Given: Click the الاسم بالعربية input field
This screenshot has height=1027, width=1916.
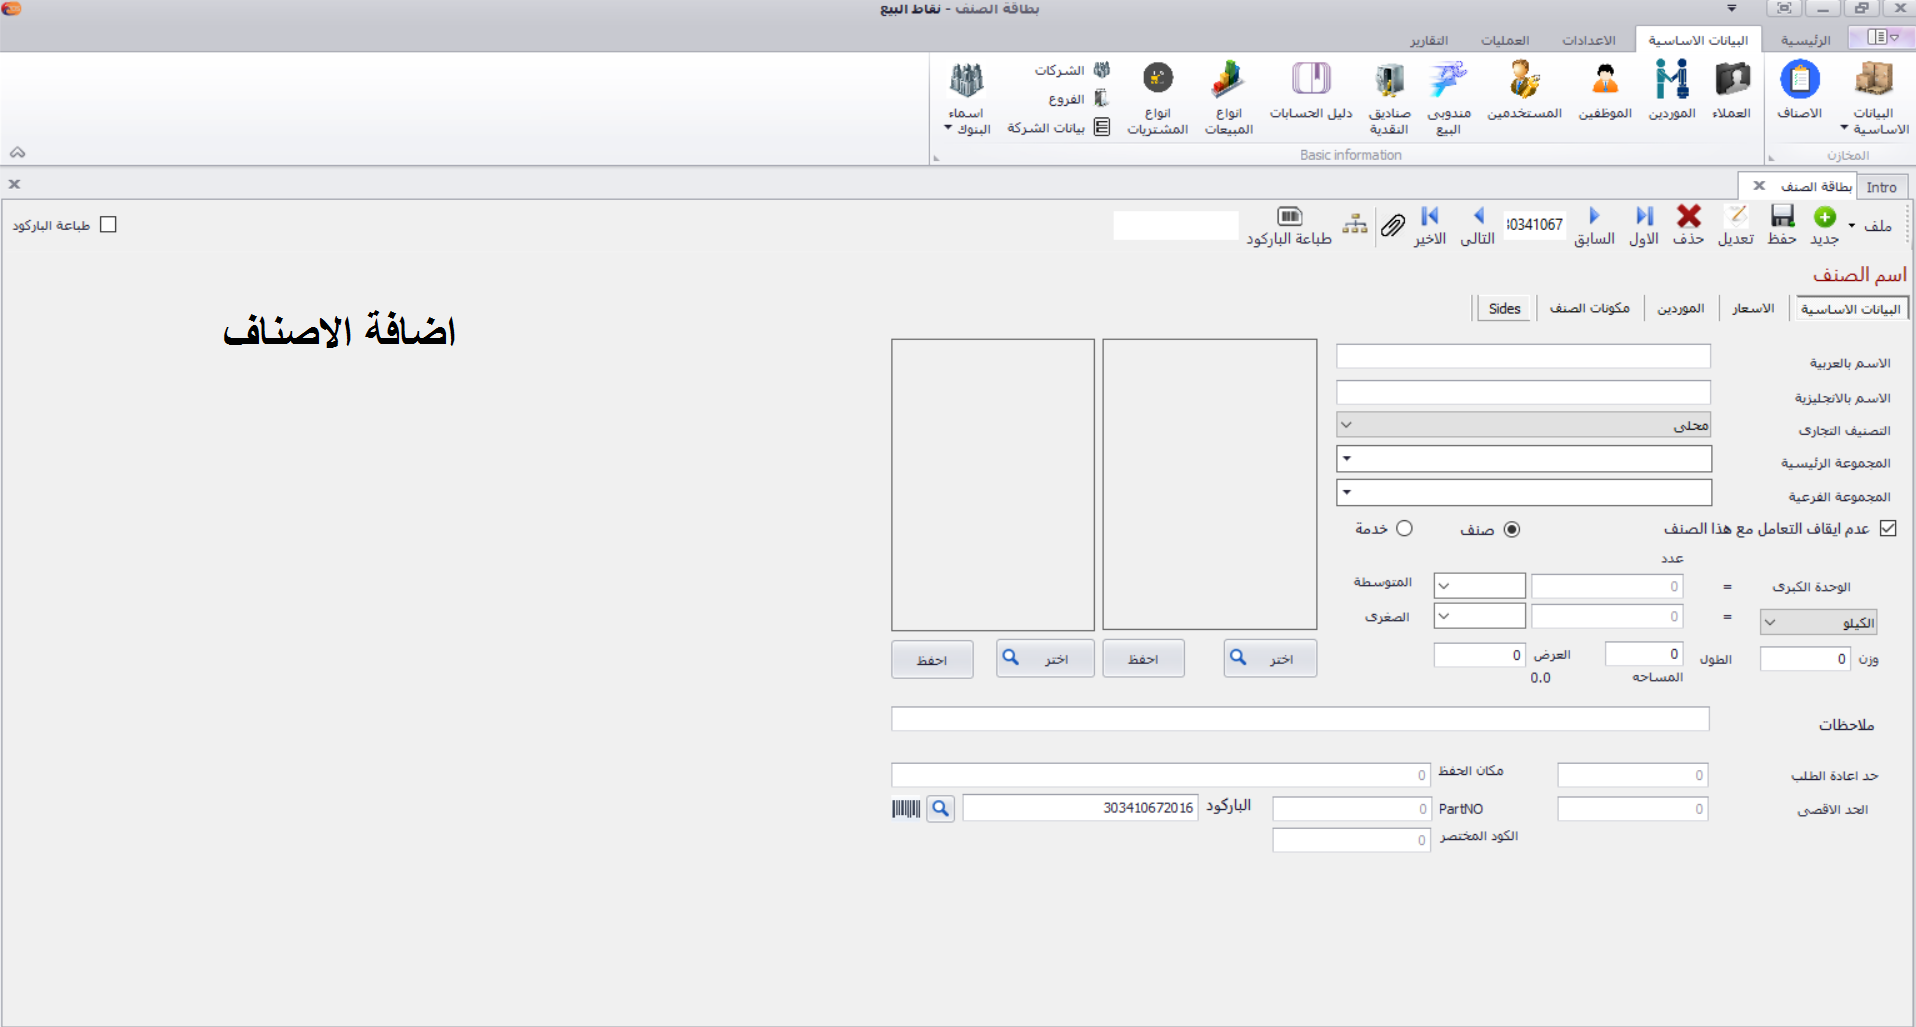Looking at the screenshot, I should click(1523, 357).
